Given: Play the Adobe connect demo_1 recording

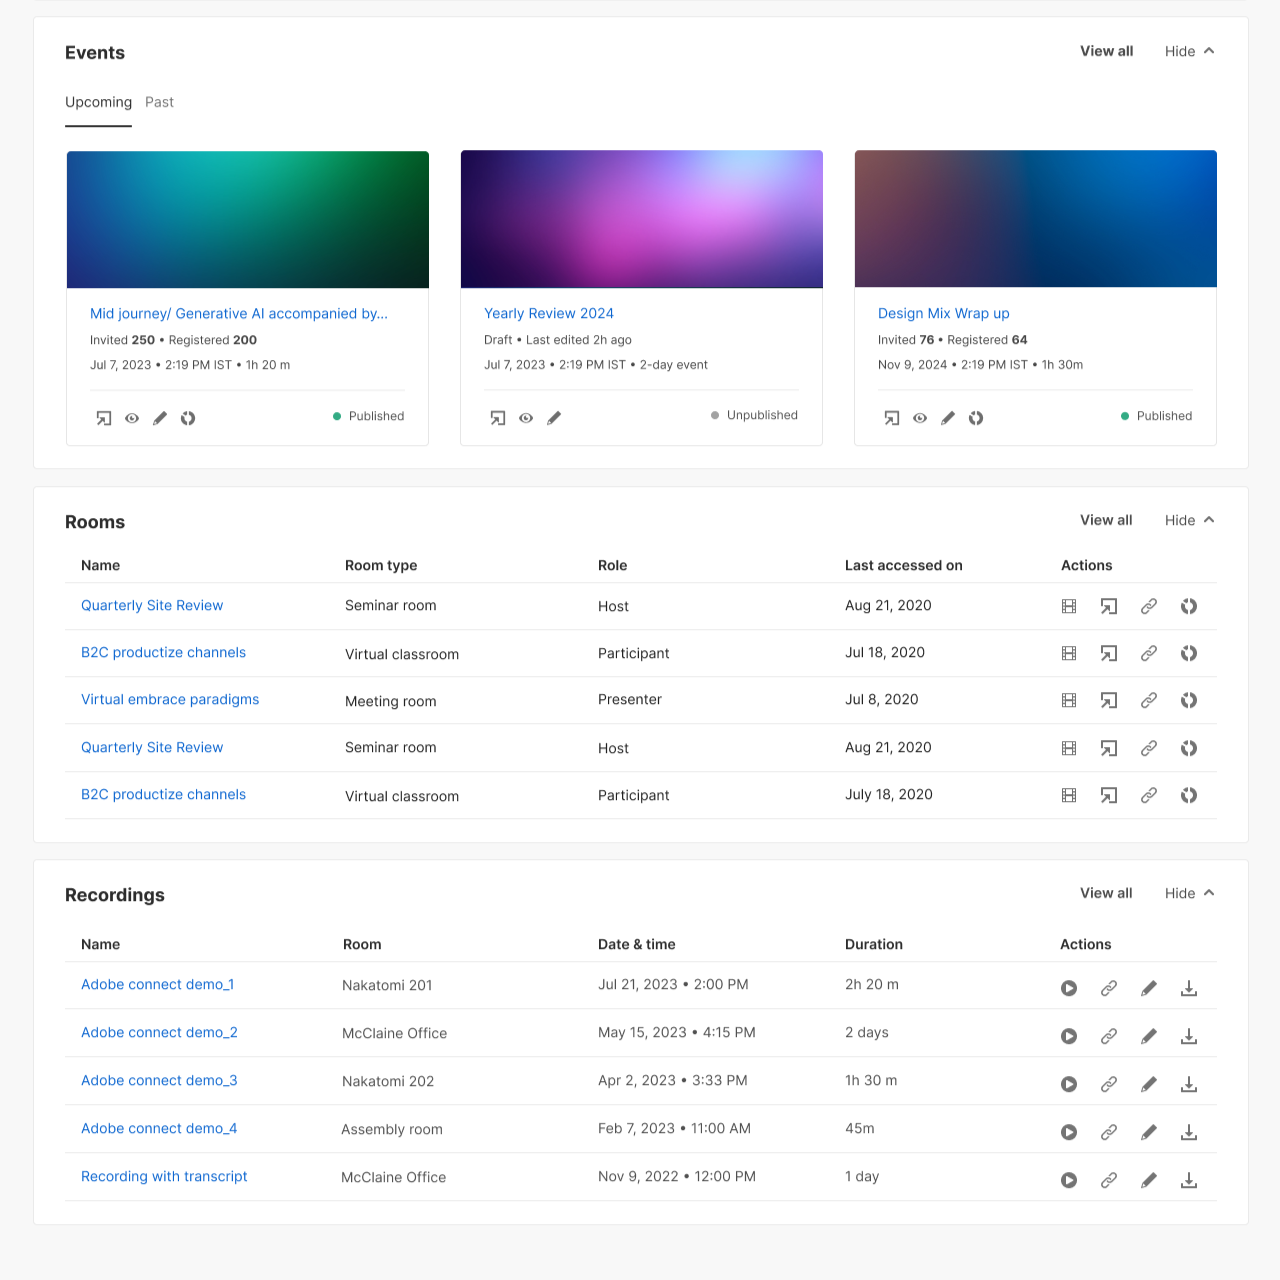Looking at the screenshot, I should pyautogui.click(x=1069, y=988).
